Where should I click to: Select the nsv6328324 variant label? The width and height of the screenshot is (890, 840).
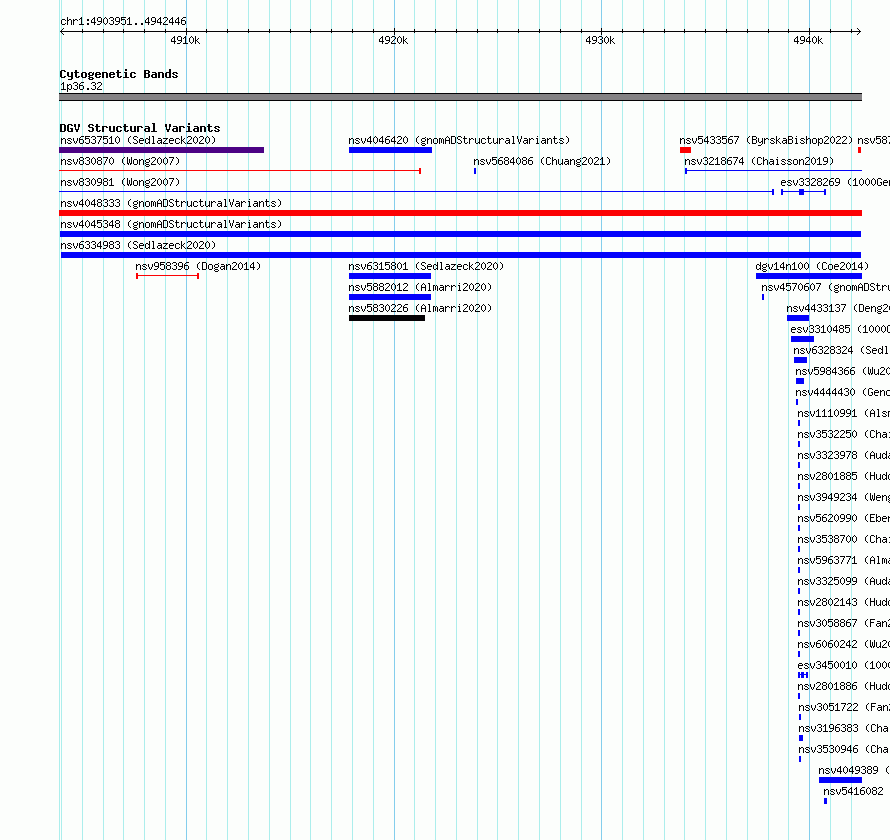point(841,350)
